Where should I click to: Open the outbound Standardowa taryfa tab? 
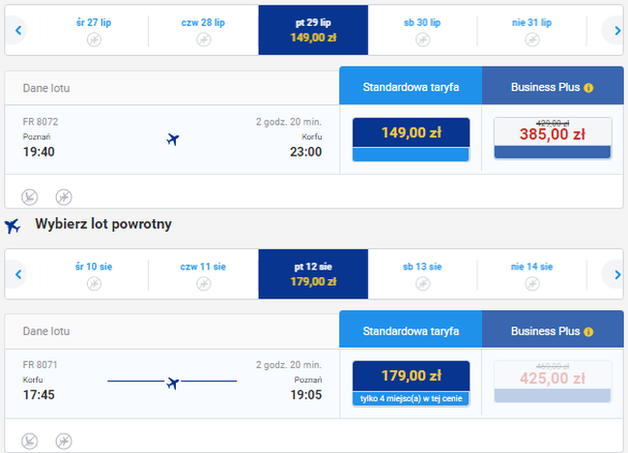click(x=411, y=87)
